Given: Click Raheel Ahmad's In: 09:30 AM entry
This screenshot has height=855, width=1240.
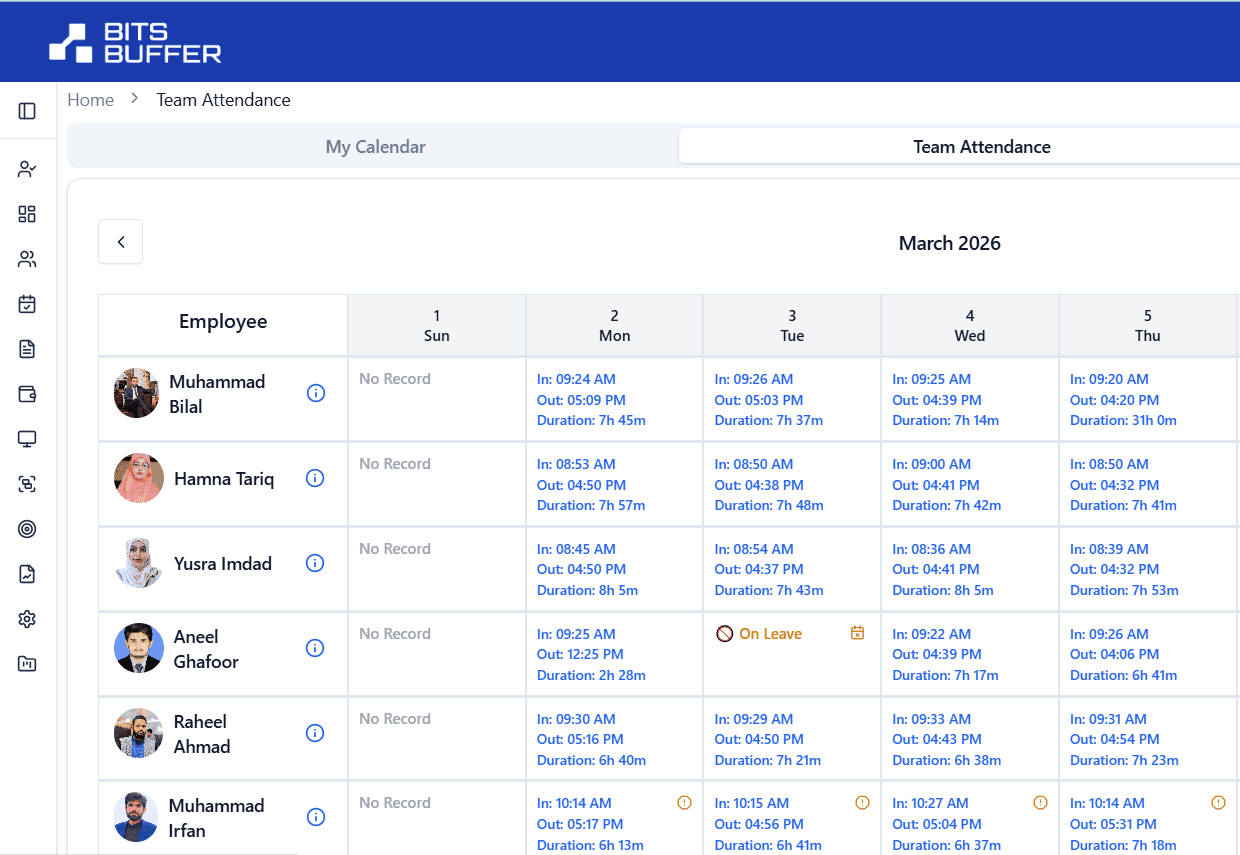Looking at the screenshot, I should tap(576, 719).
